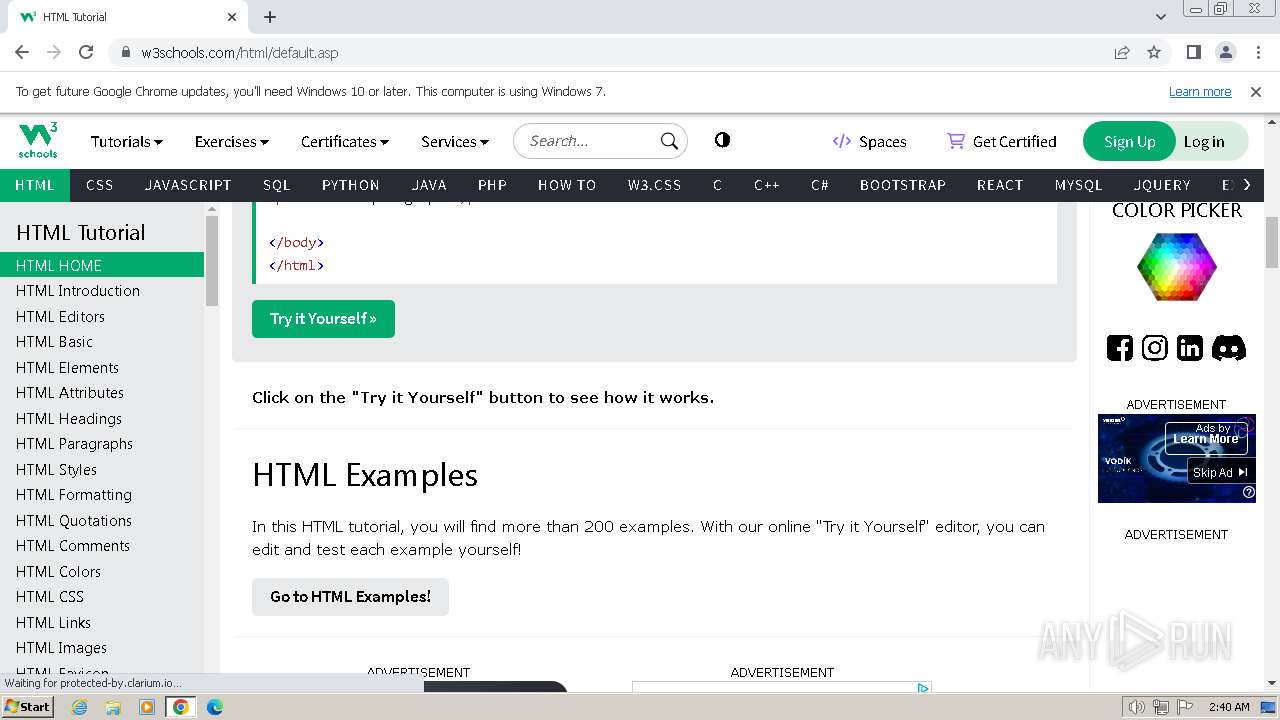Screen dimensions: 1280x720
Task: Select HTML HOME in sidebar
Action: pyautogui.click(x=102, y=265)
